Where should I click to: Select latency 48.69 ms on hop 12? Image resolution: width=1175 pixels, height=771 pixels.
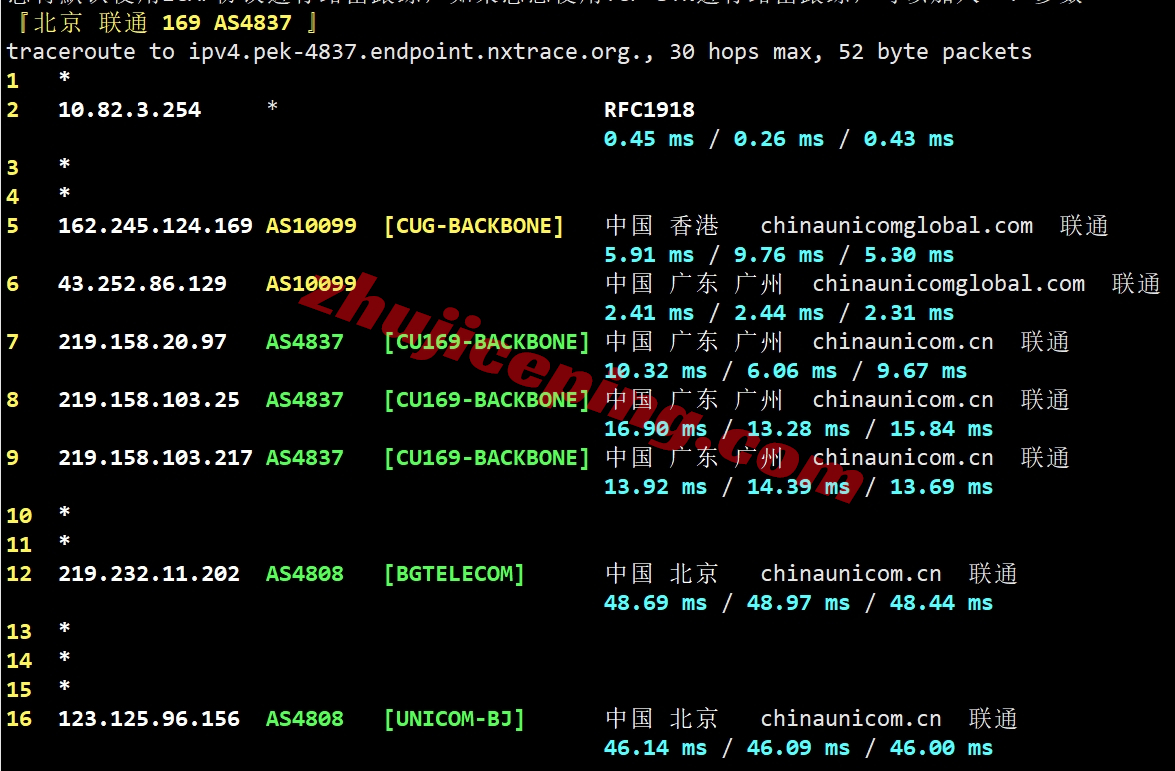pyautogui.click(x=656, y=603)
